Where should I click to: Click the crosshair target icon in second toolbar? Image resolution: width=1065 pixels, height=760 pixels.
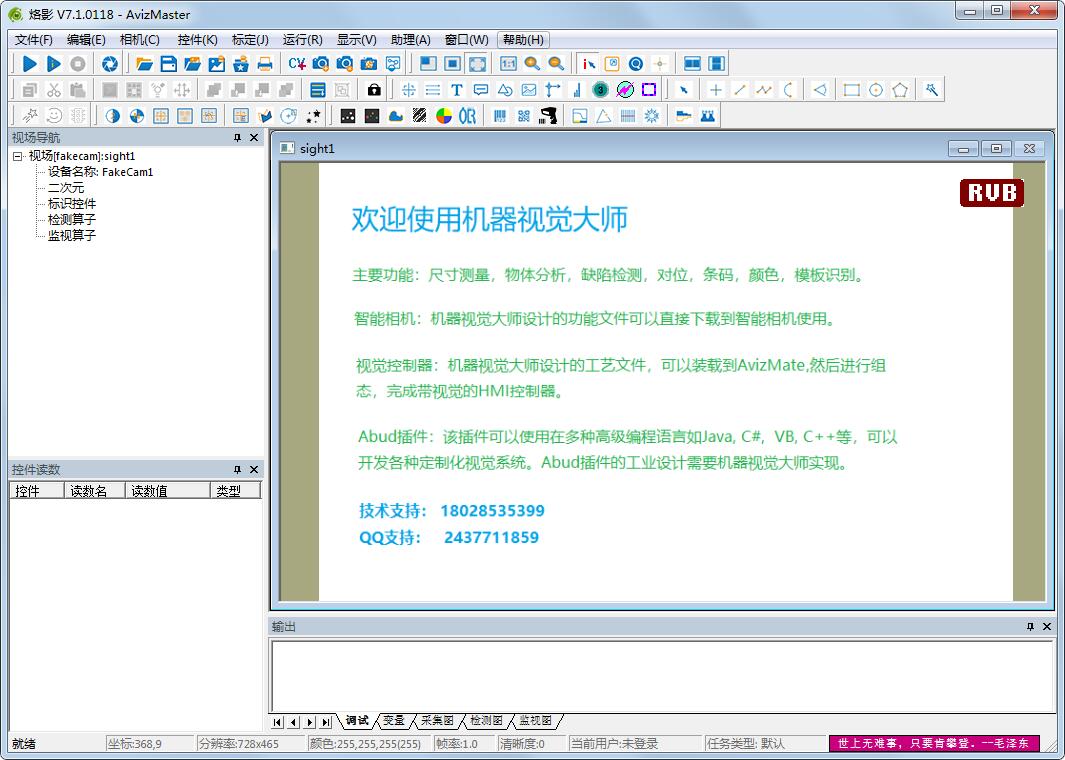tap(408, 90)
